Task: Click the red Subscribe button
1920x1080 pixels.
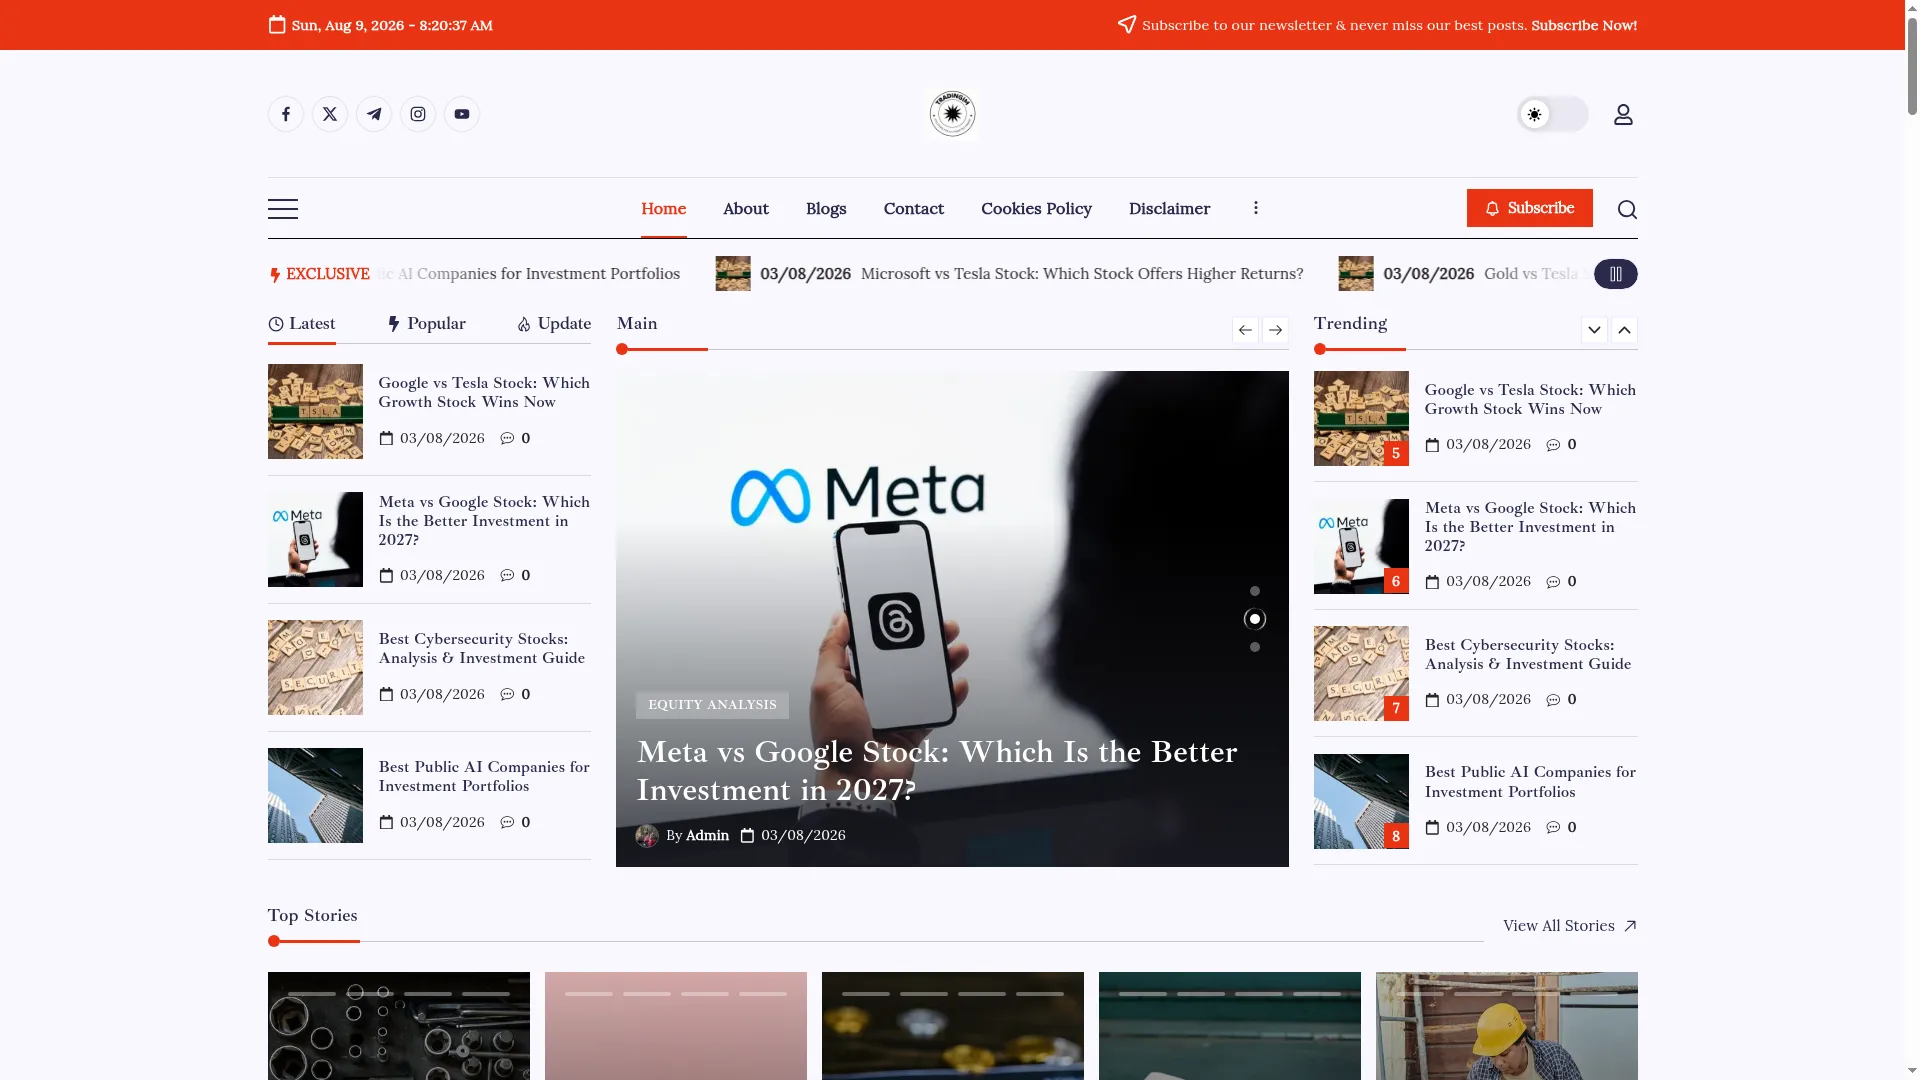Action: point(1530,208)
